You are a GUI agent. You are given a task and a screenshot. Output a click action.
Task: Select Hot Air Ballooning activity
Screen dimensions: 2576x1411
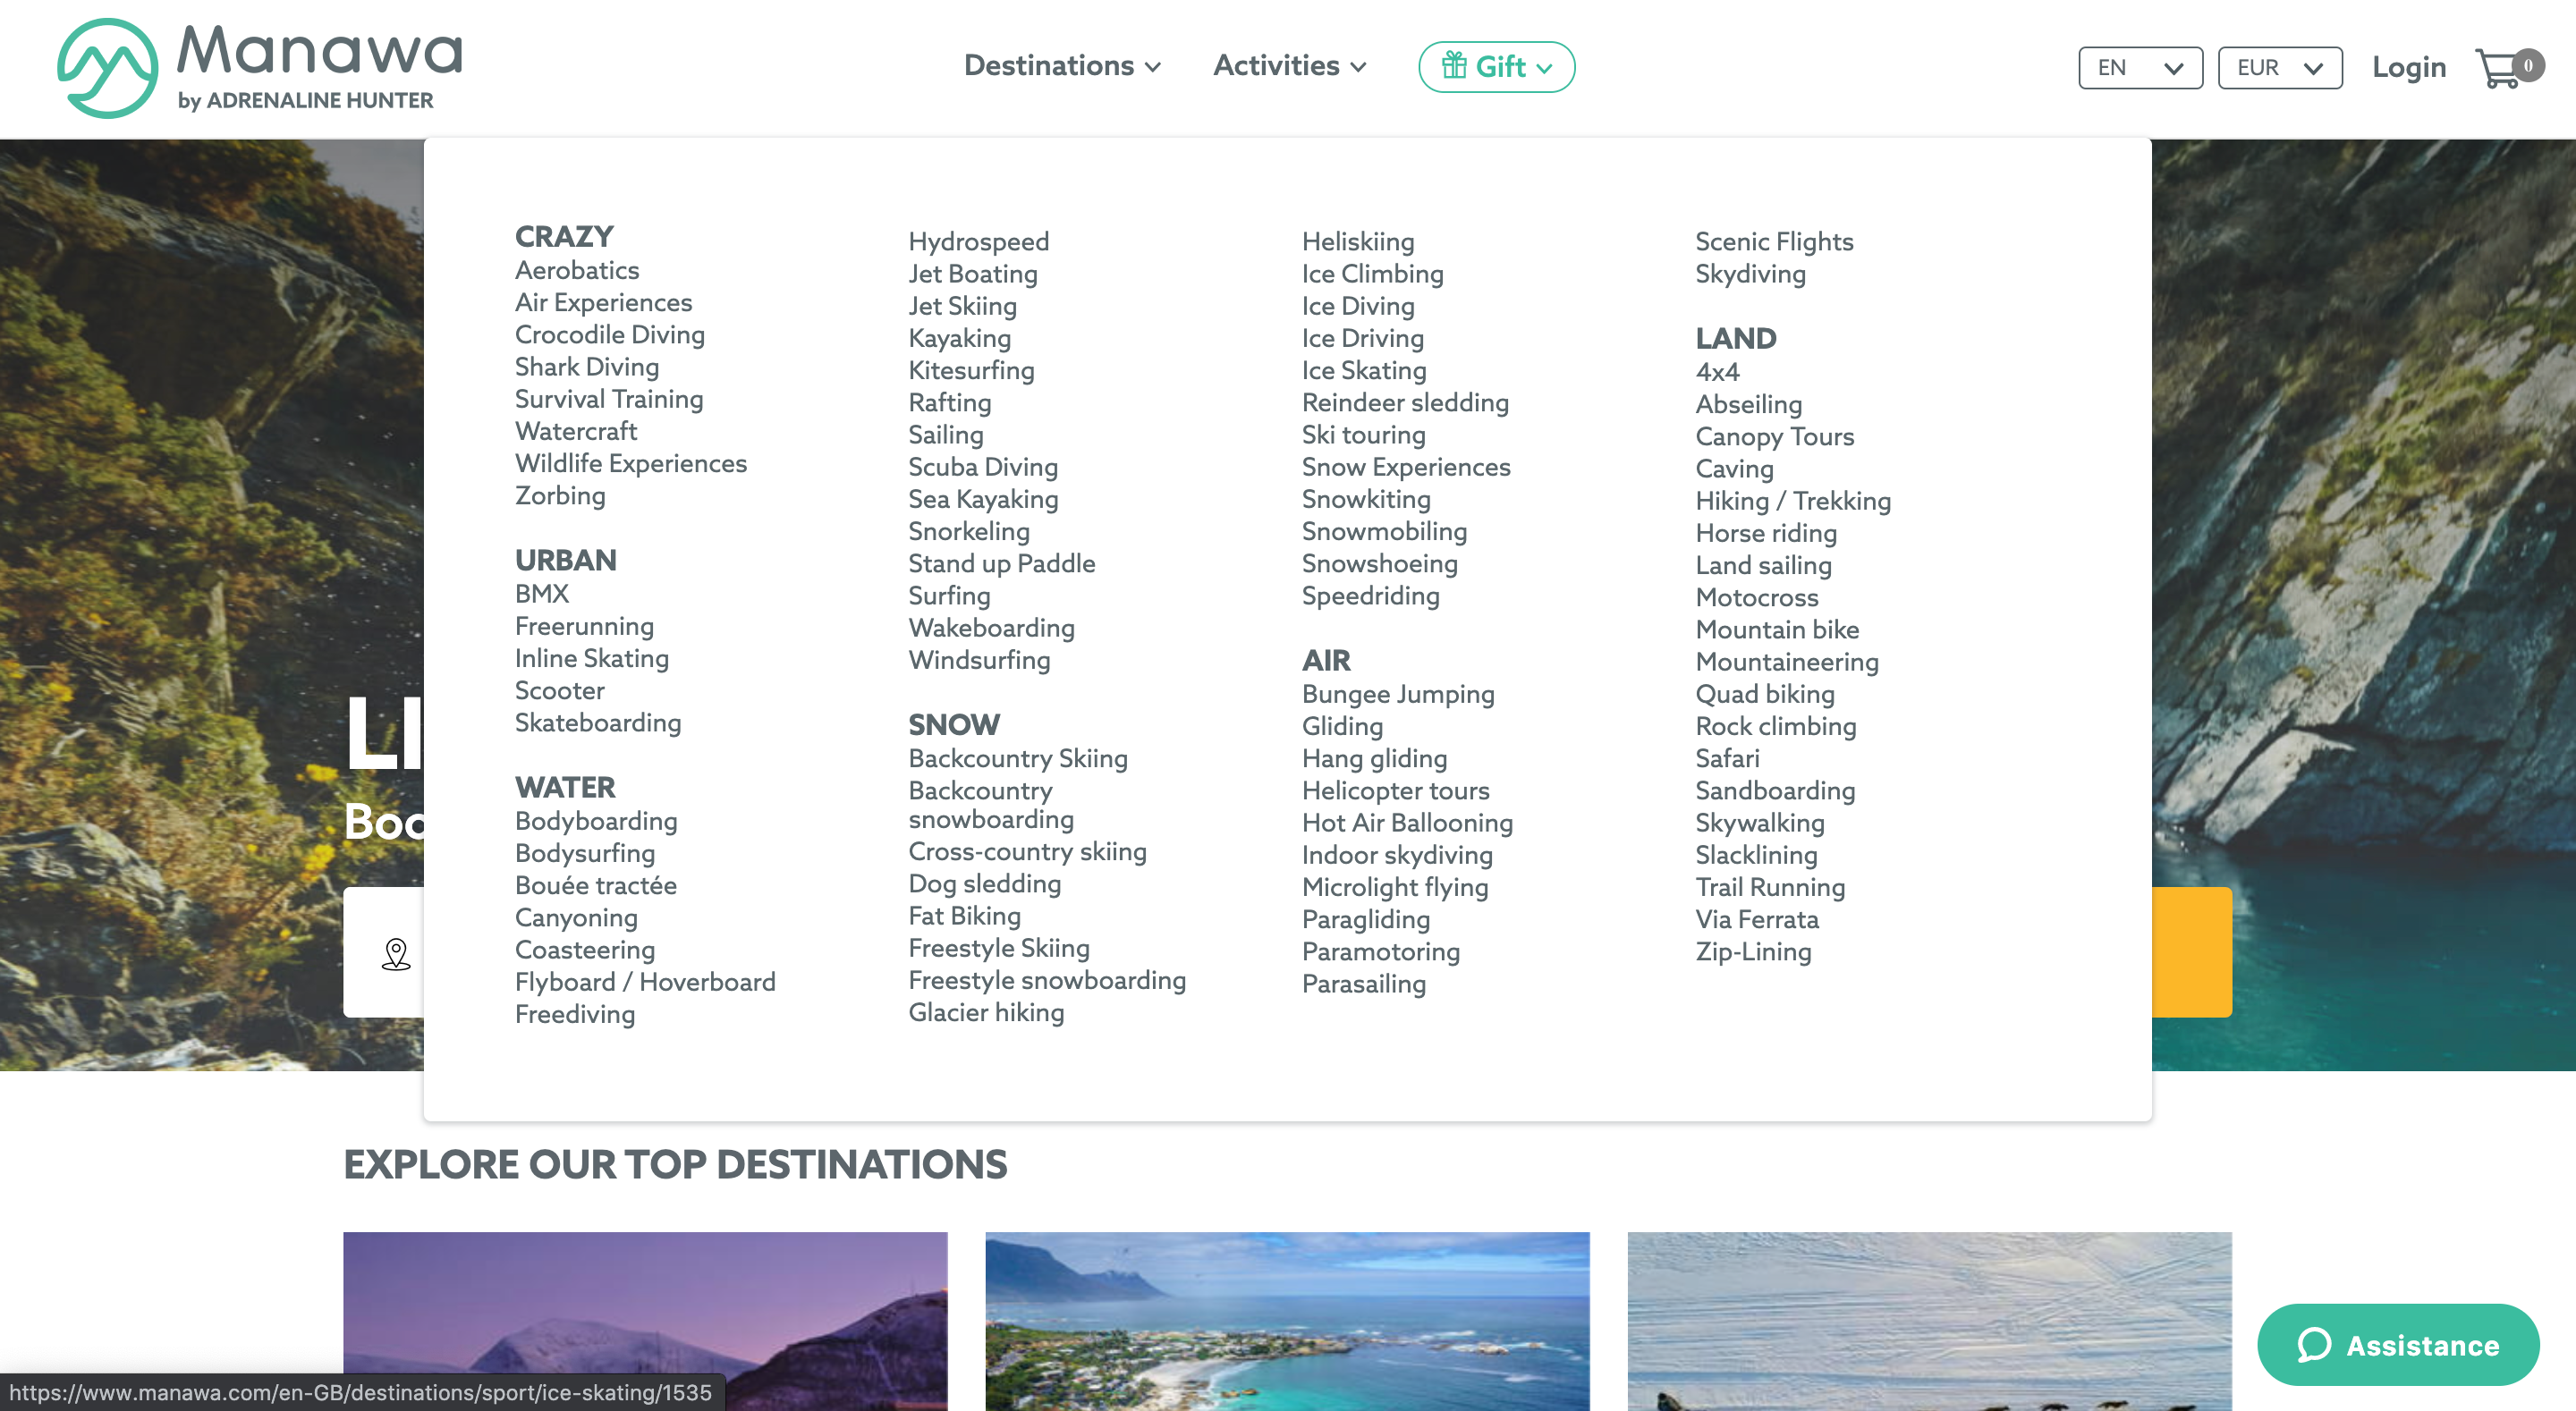[x=1407, y=822]
